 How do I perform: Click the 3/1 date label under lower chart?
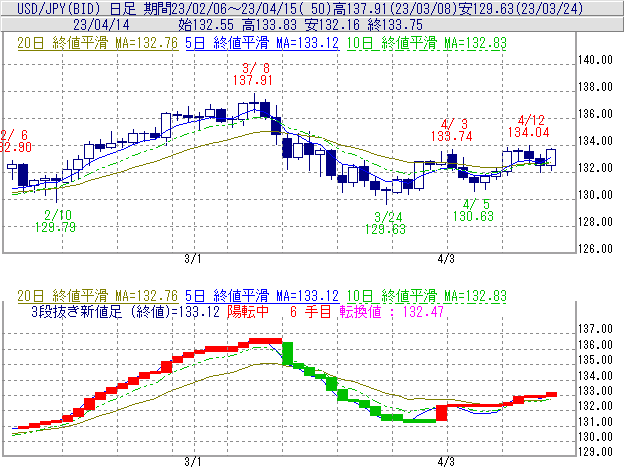[x=193, y=462]
